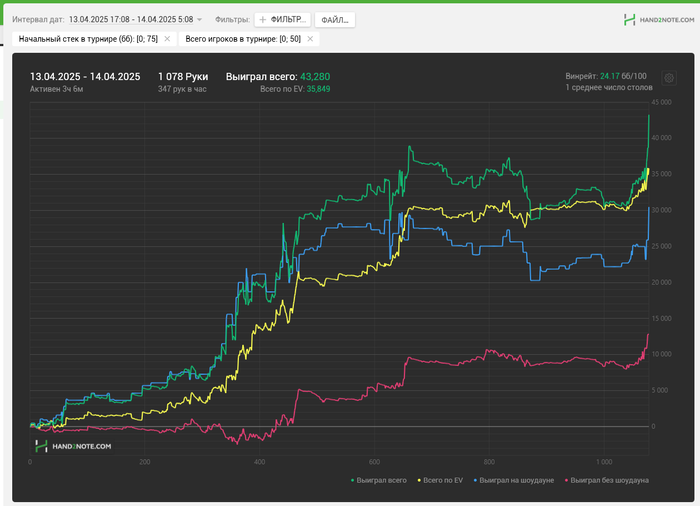Toggle the 'Выиграл без шоудауна' pink legend series
The image size is (700, 506).
(607, 480)
